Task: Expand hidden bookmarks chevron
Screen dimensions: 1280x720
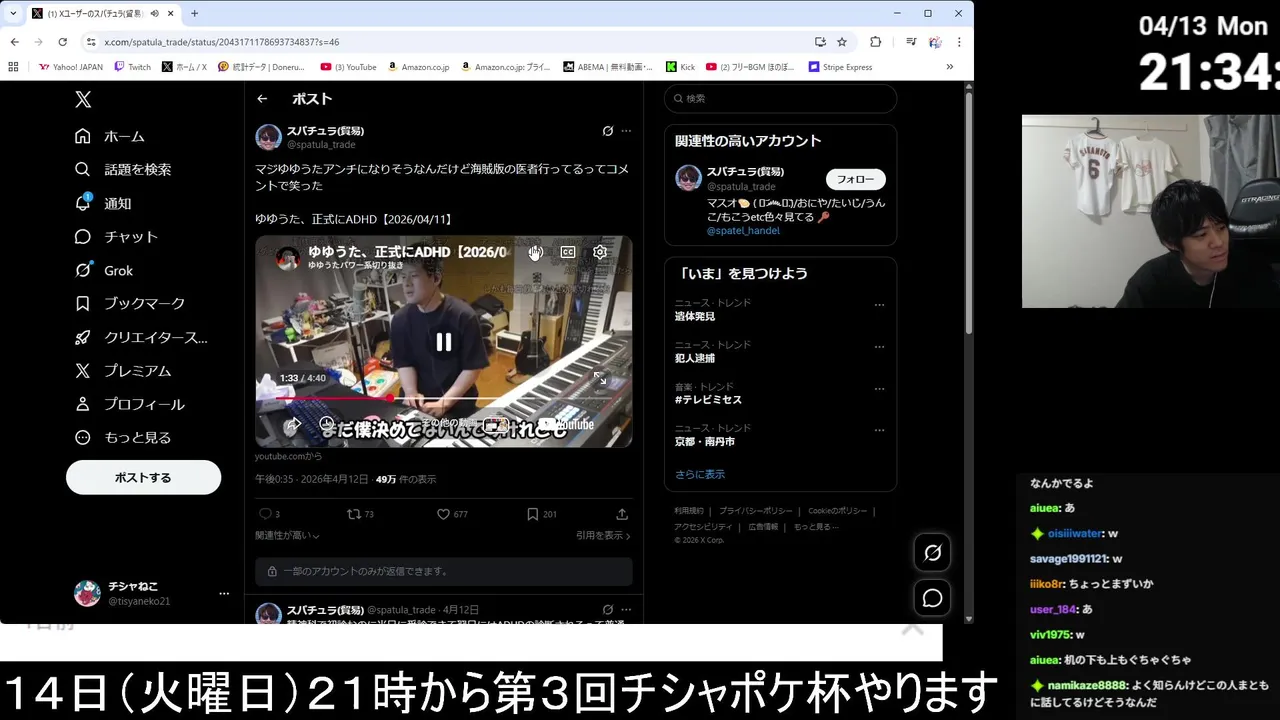Action: [x=949, y=67]
